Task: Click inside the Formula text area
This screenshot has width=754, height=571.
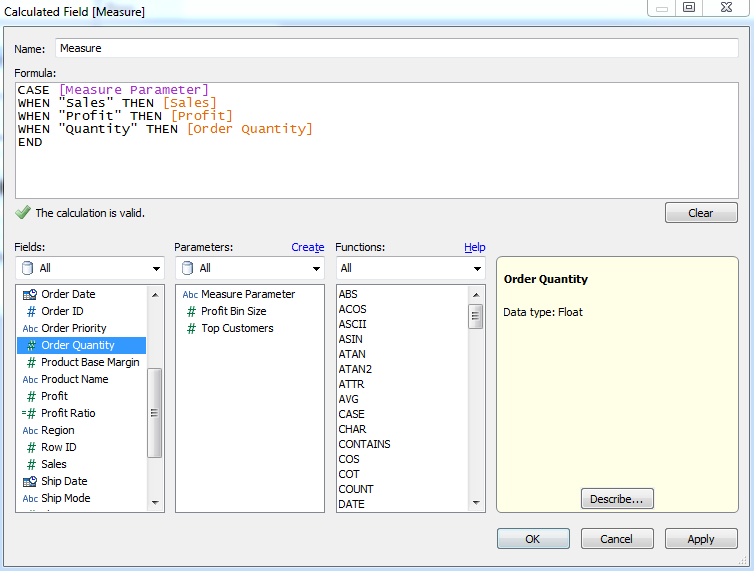Action: (377, 140)
